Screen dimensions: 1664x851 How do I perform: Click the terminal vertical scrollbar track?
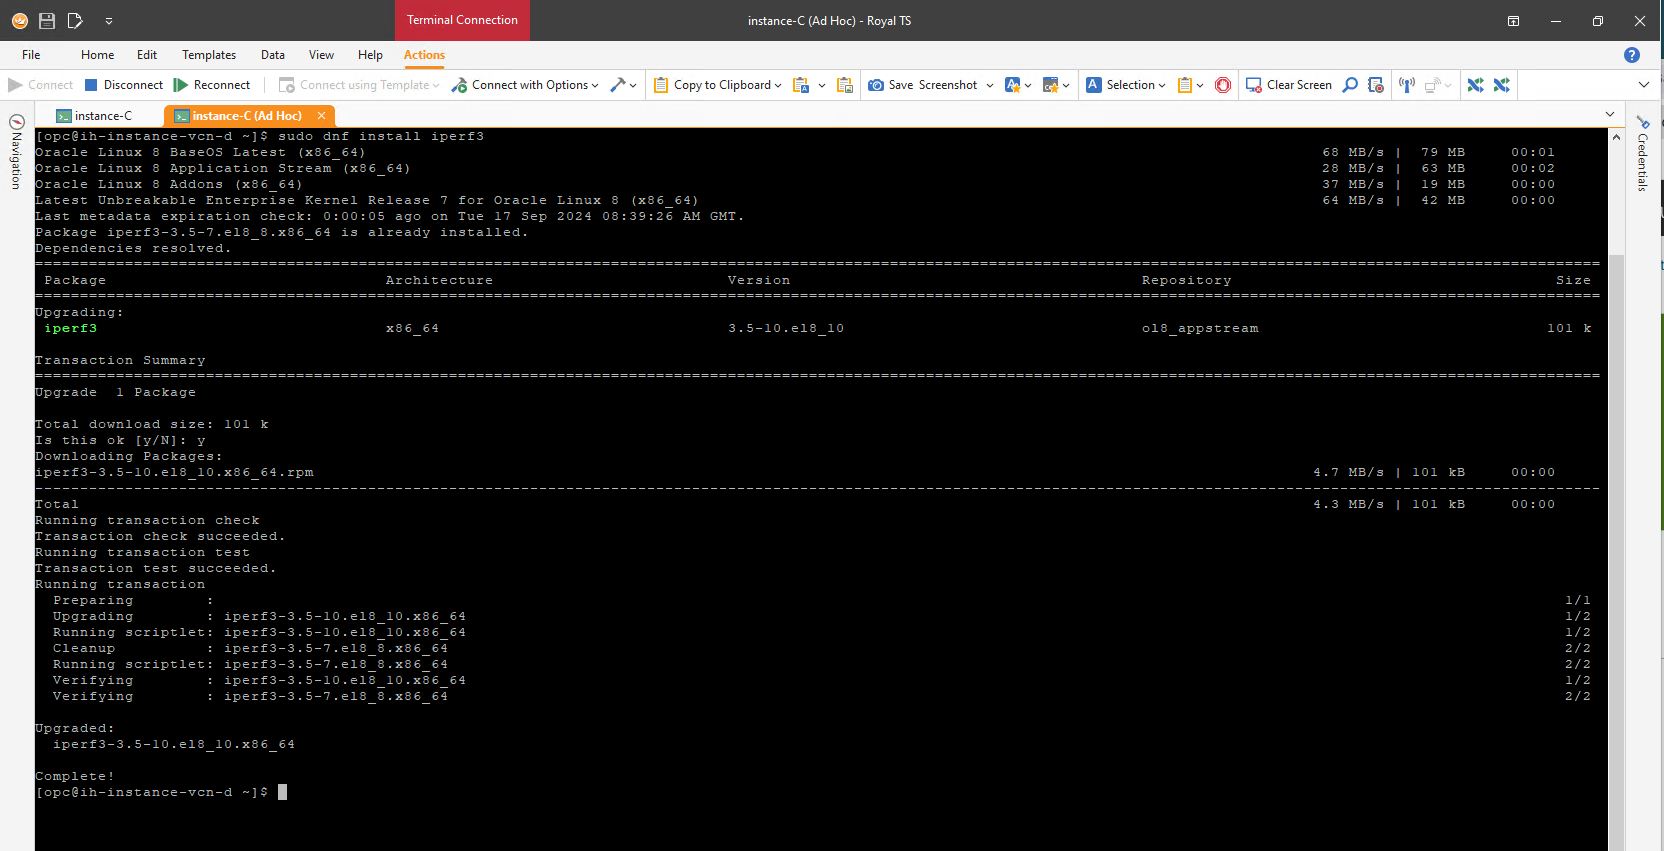(x=1616, y=500)
